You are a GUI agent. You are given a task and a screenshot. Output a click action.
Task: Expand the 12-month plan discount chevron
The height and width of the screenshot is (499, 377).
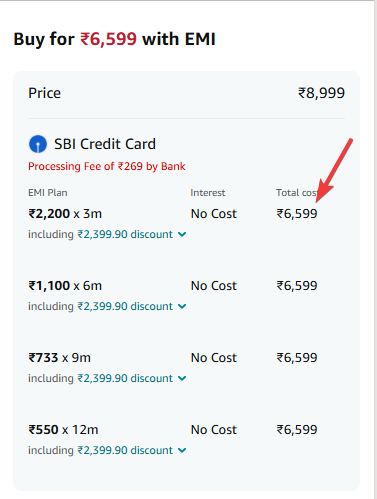pos(182,450)
